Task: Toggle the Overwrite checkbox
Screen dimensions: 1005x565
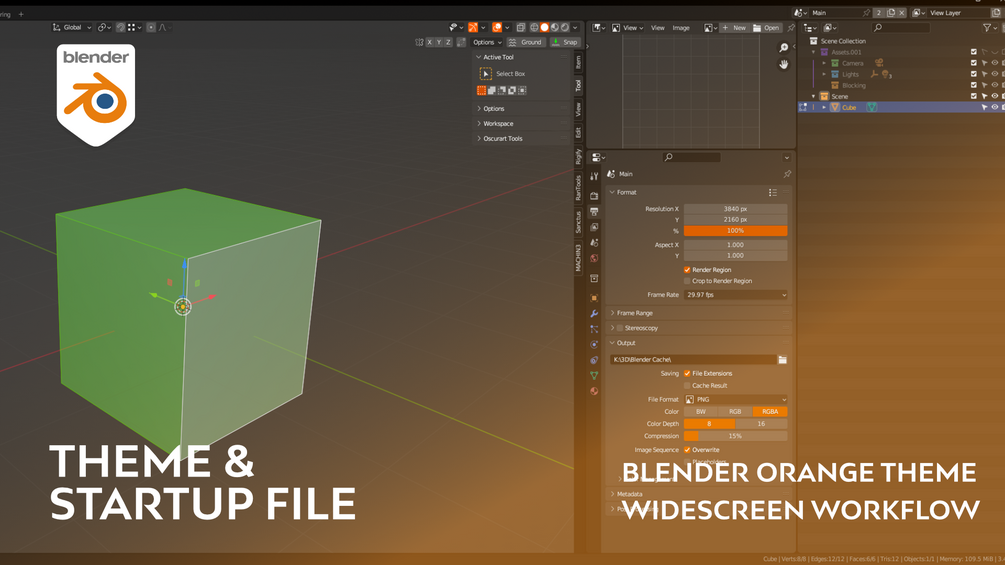Action: [687, 450]
